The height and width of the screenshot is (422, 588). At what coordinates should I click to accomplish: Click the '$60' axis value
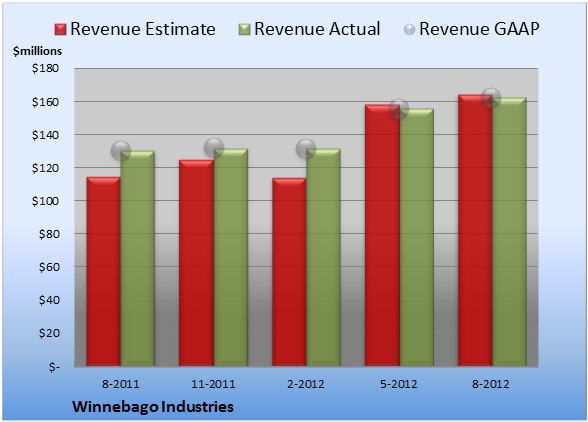(49, 267)
